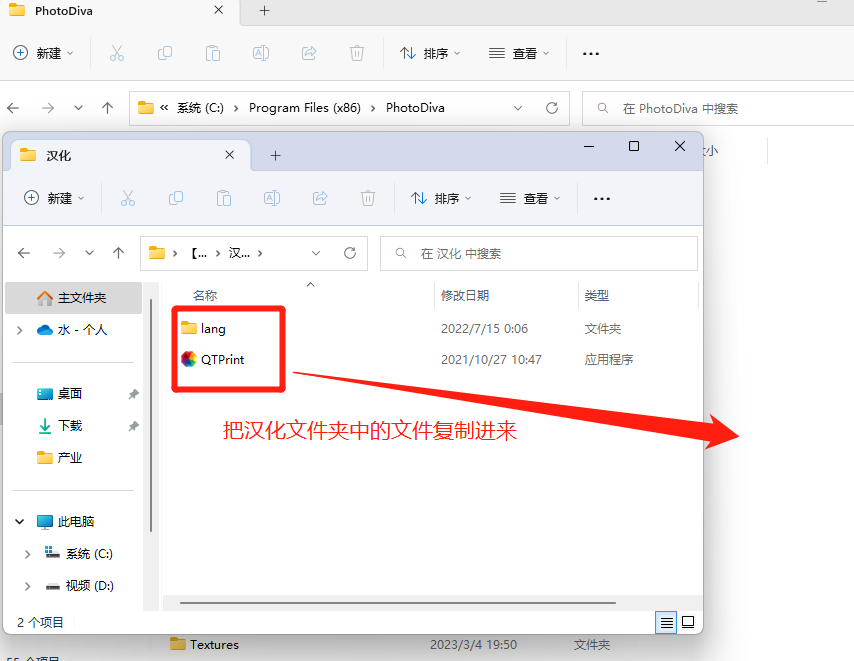Screen dimensions: 854x661
Task: Go forward in 汉化 window navigation
Action: tap(59, 253)
